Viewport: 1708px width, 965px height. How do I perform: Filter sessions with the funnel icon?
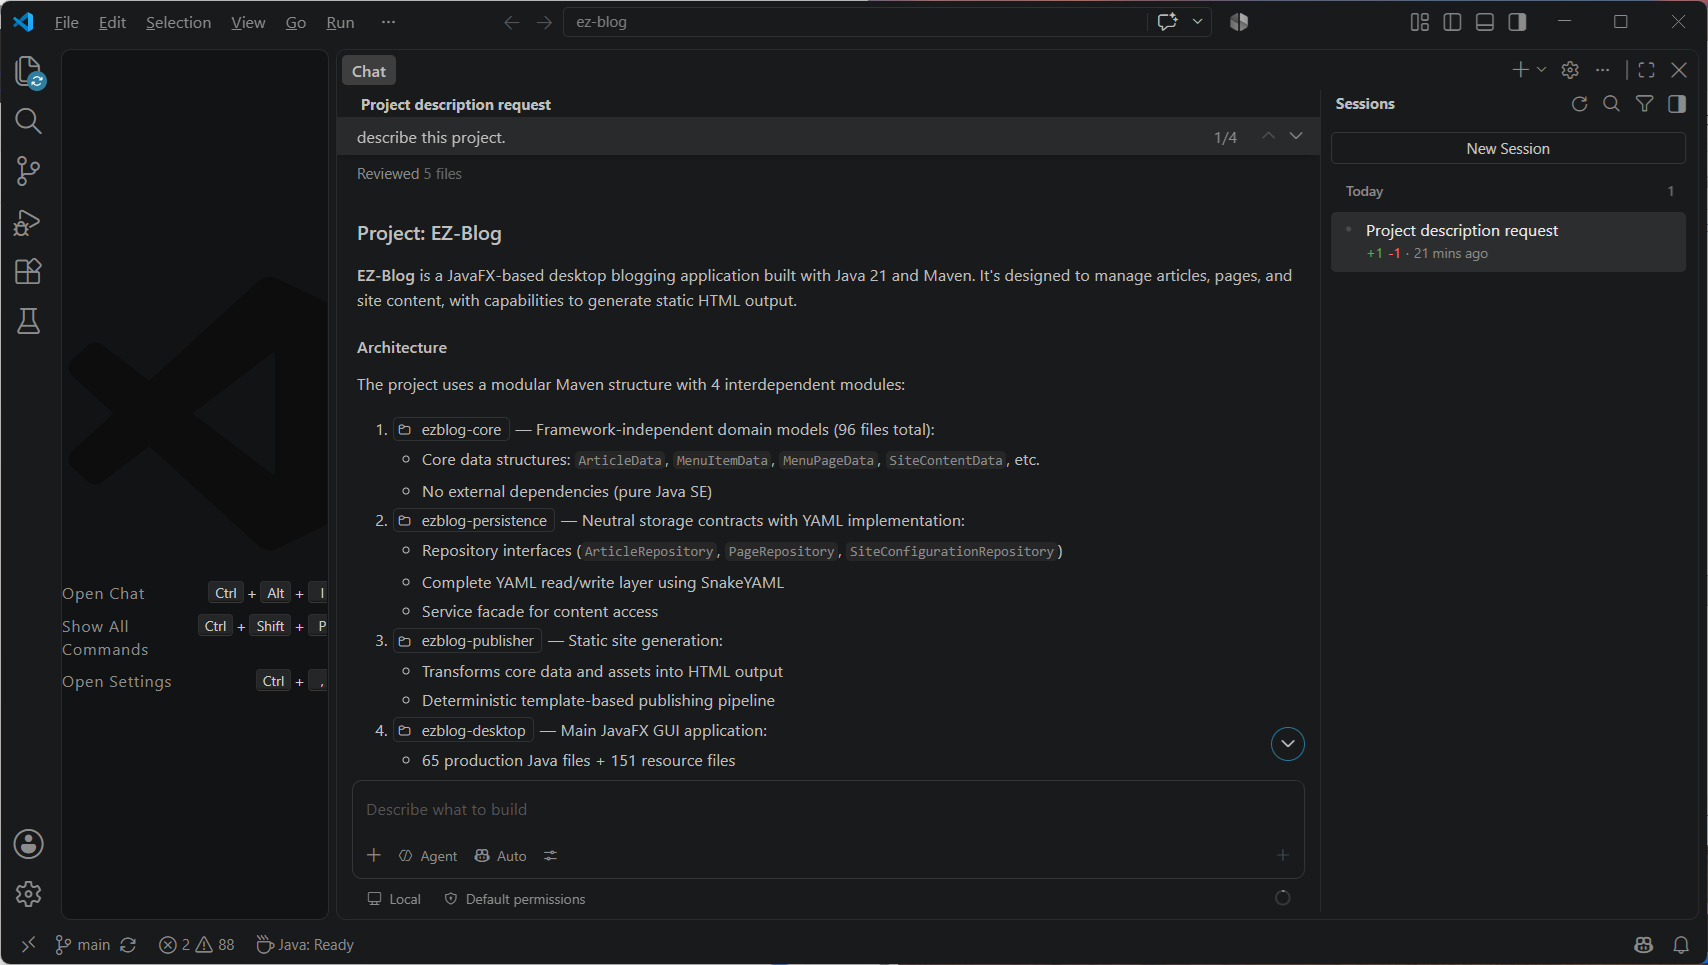1644,104
